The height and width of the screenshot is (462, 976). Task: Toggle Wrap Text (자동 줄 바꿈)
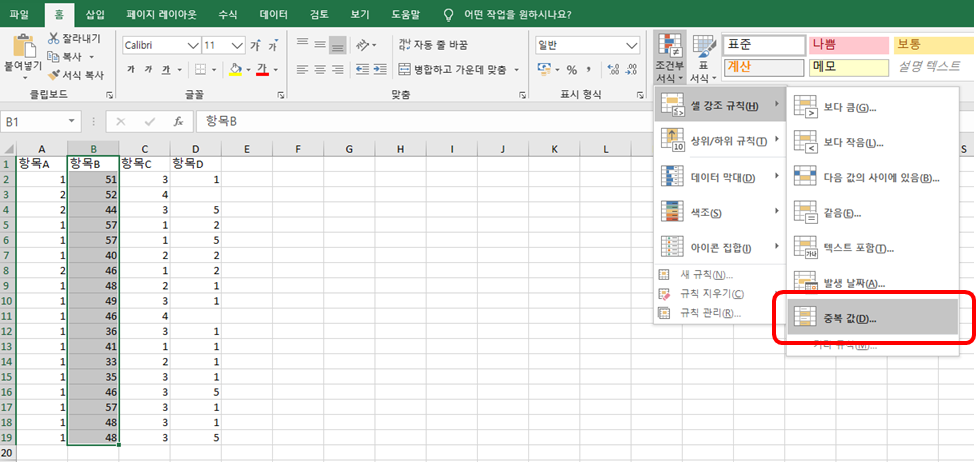(x=433, y=44)
